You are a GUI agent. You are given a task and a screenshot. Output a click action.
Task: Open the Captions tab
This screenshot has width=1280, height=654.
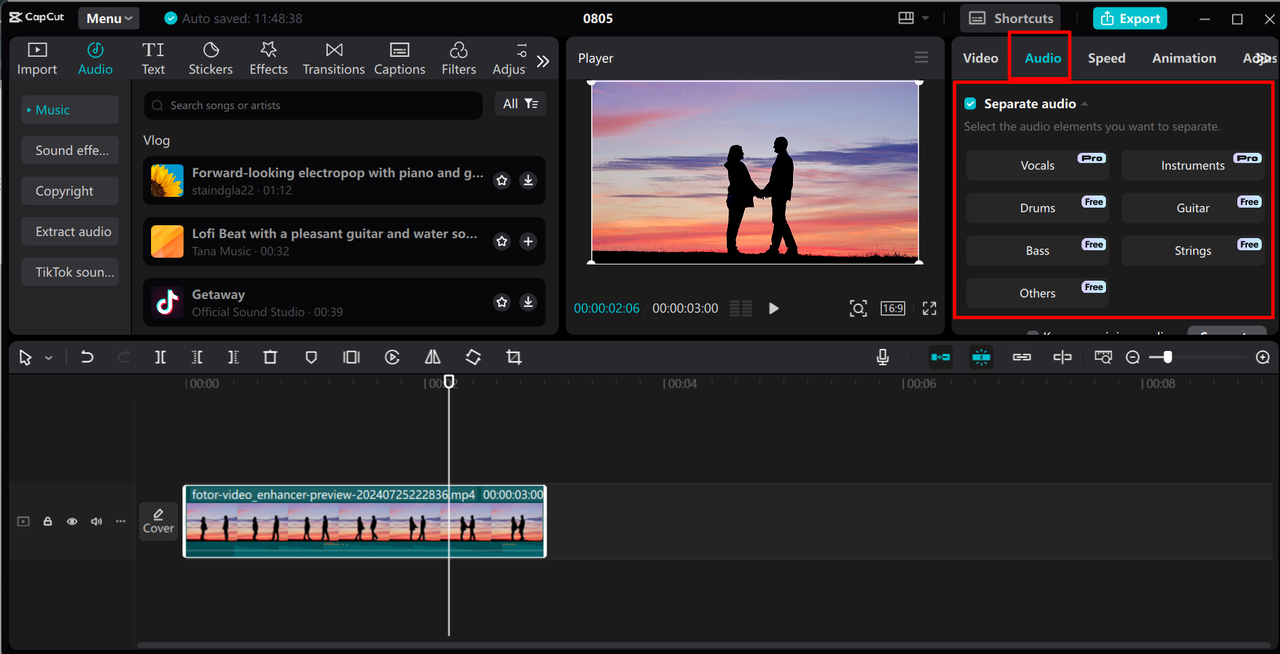[x=399, y=59]
